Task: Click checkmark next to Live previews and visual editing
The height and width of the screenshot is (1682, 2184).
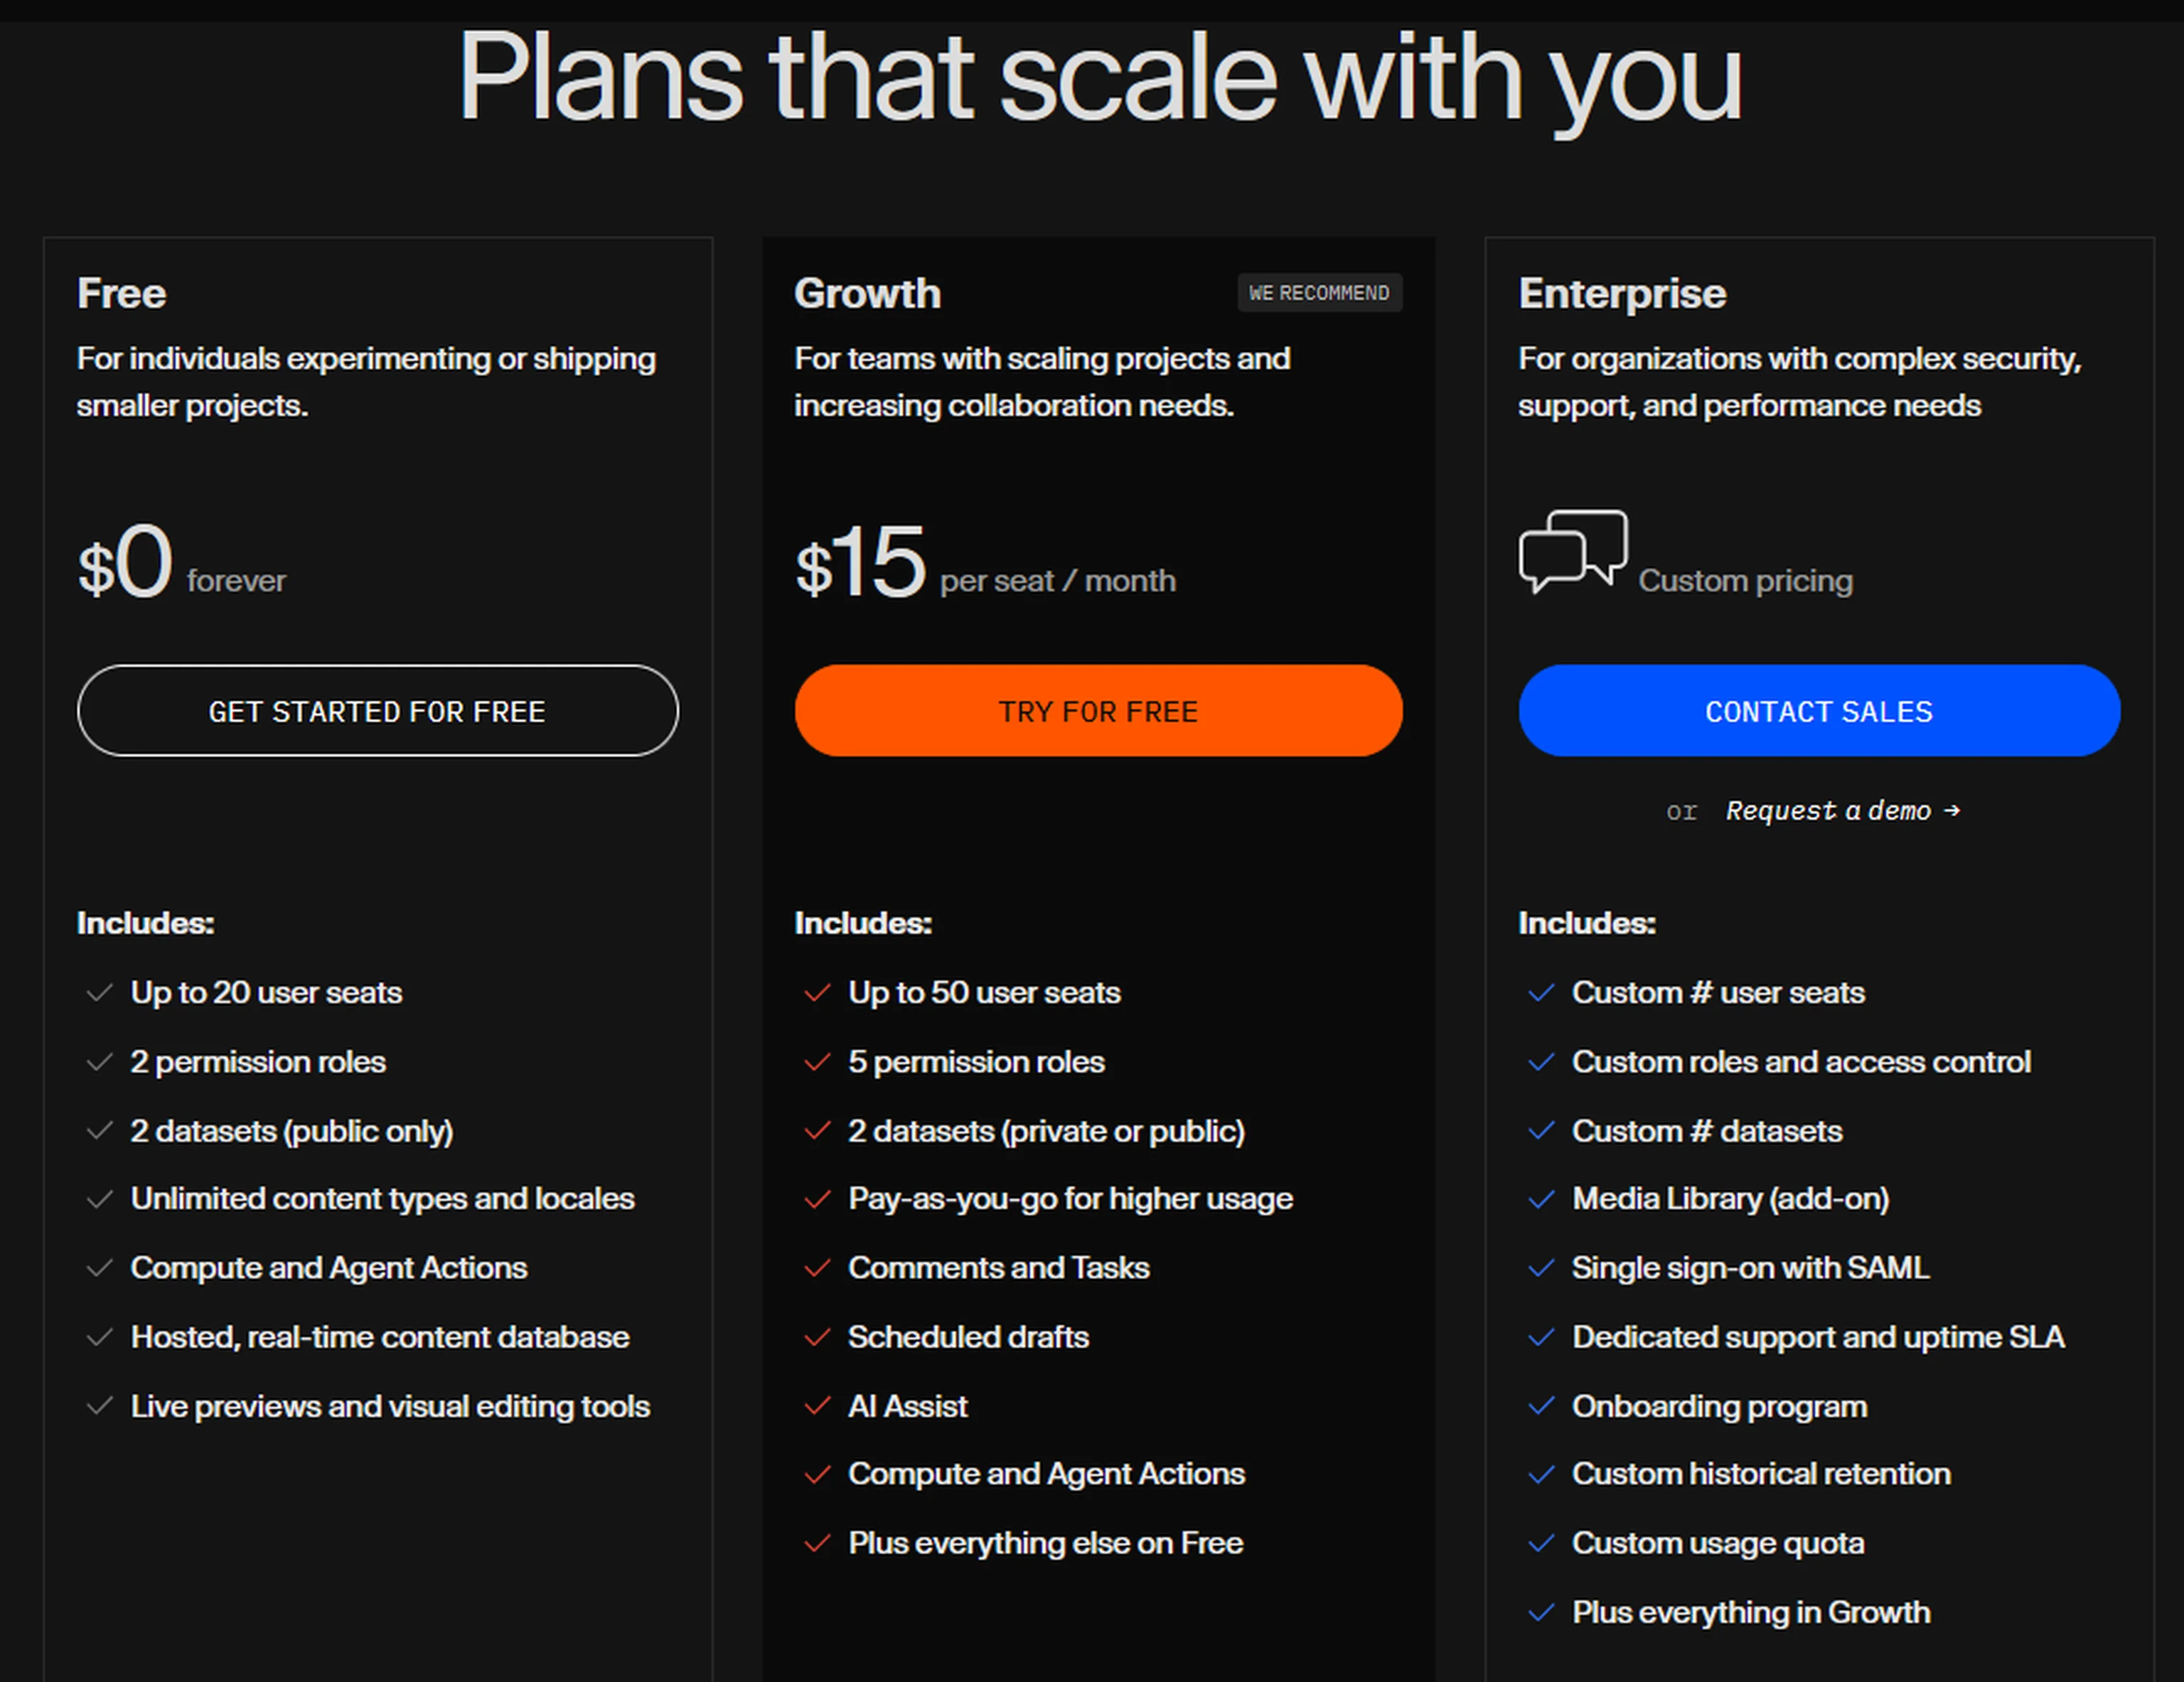Action: 99,1407
